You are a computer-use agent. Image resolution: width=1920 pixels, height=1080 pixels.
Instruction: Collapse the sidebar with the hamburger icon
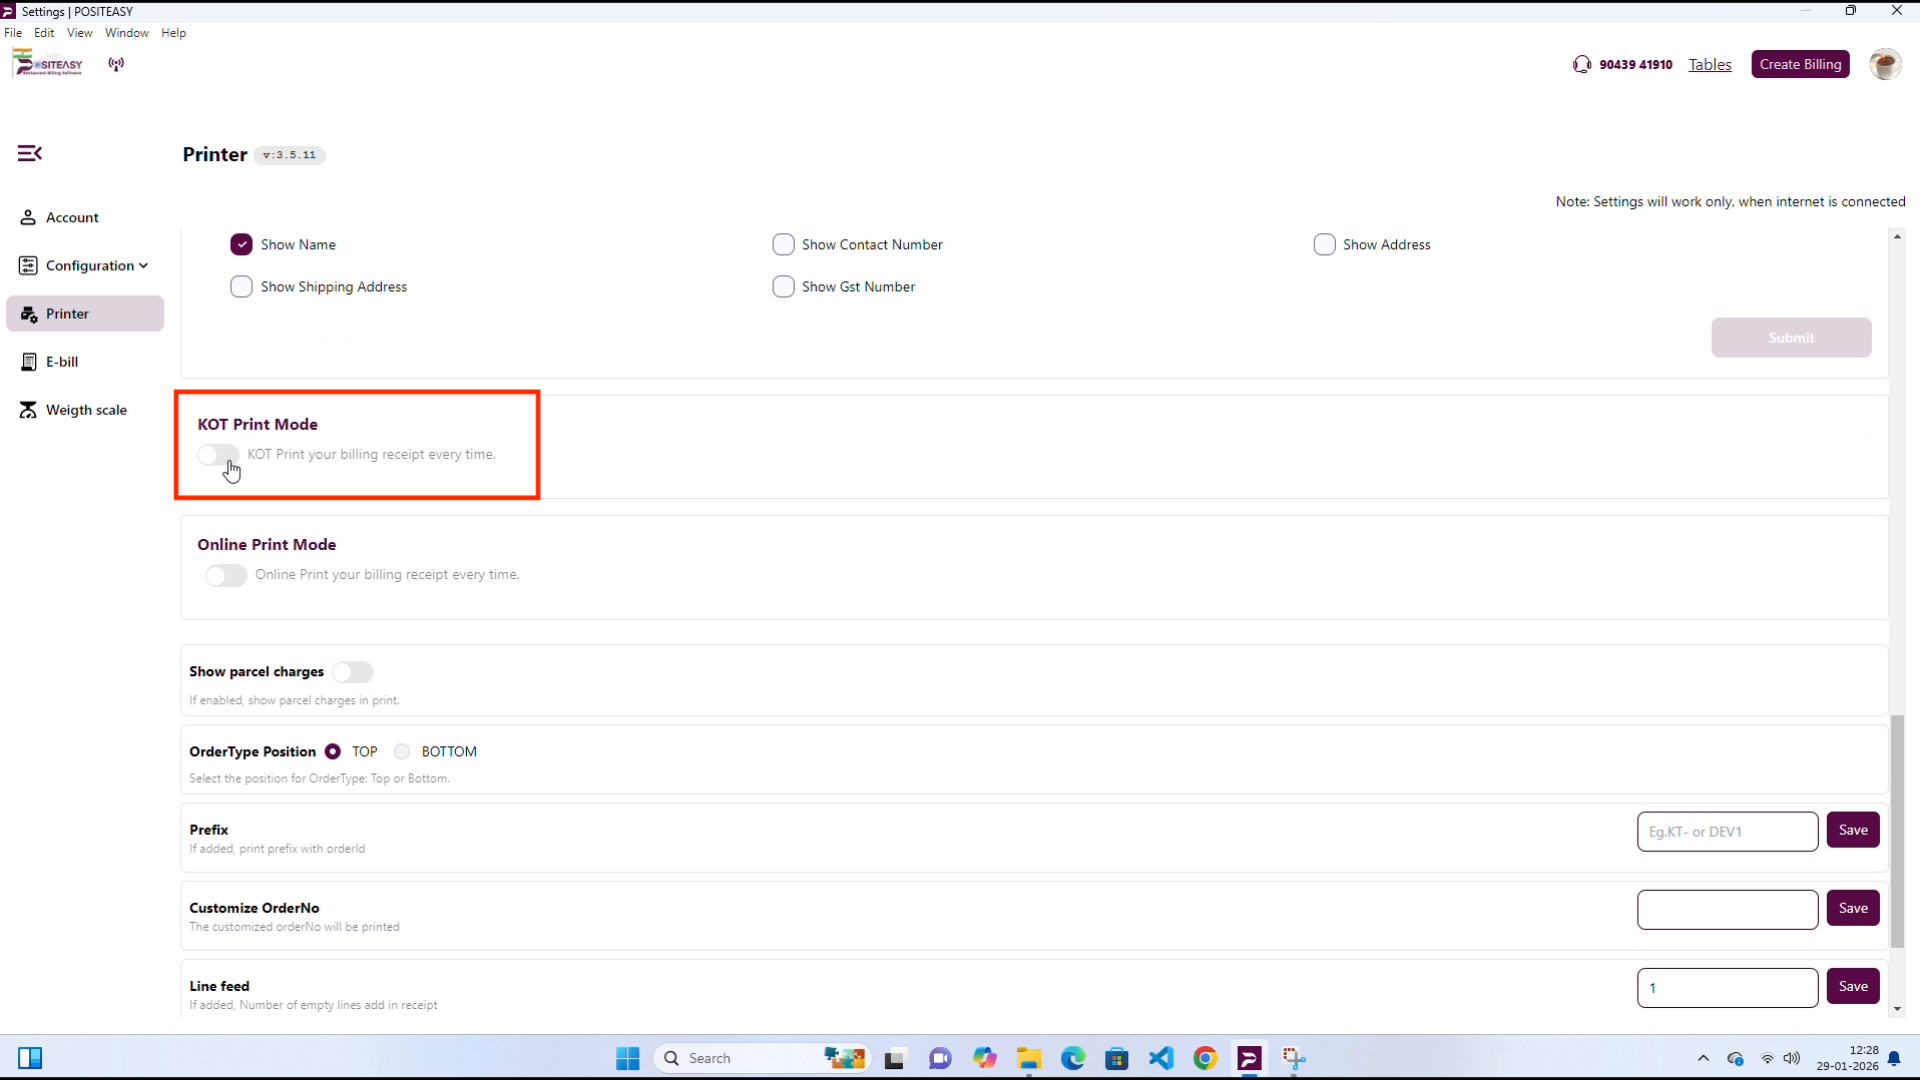pyautogui.click(x=29, y=153)
